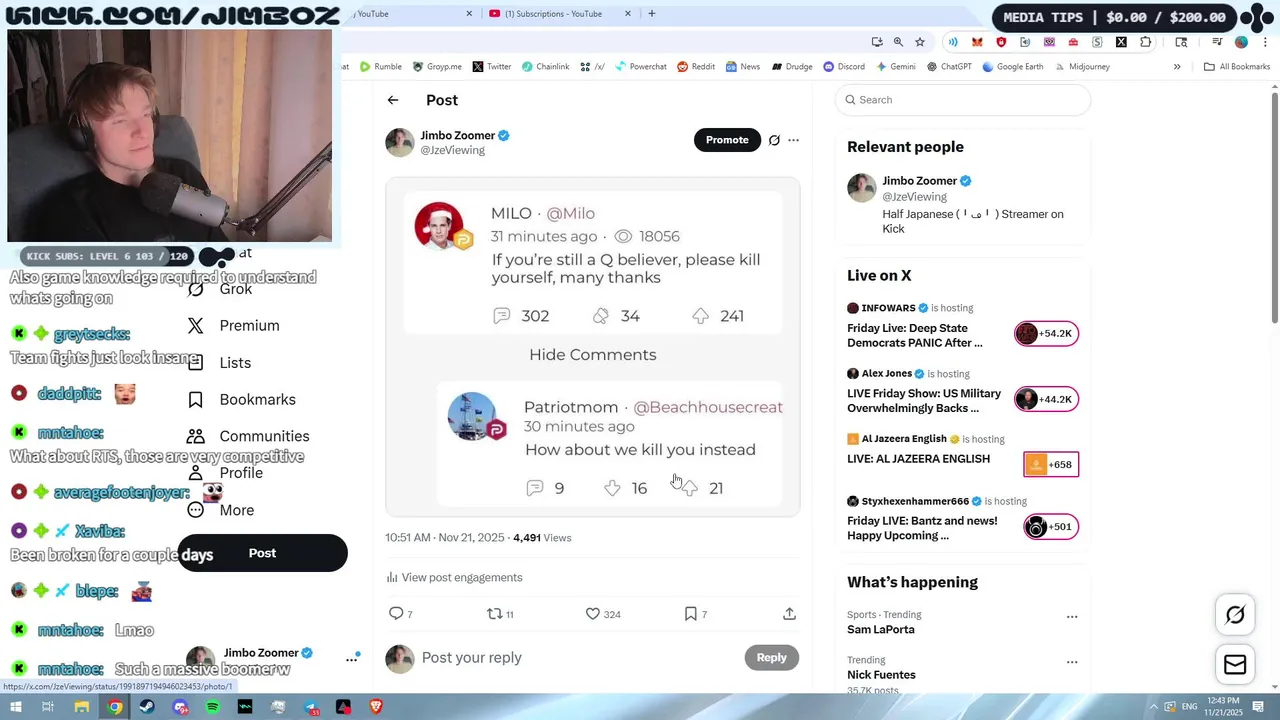Image resolution: width=1280 pixels, height=720 pixels.
Task: Click the back arrow next to Post
Action: click(393, 100)
